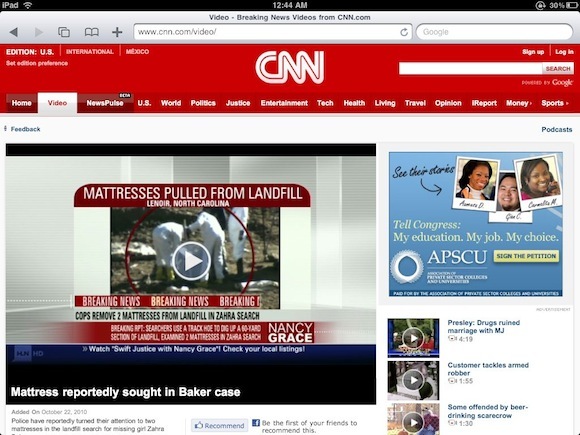Reload the page with the refresh icon
Screen dimensions: 580x435
click(x=404, y=32)
